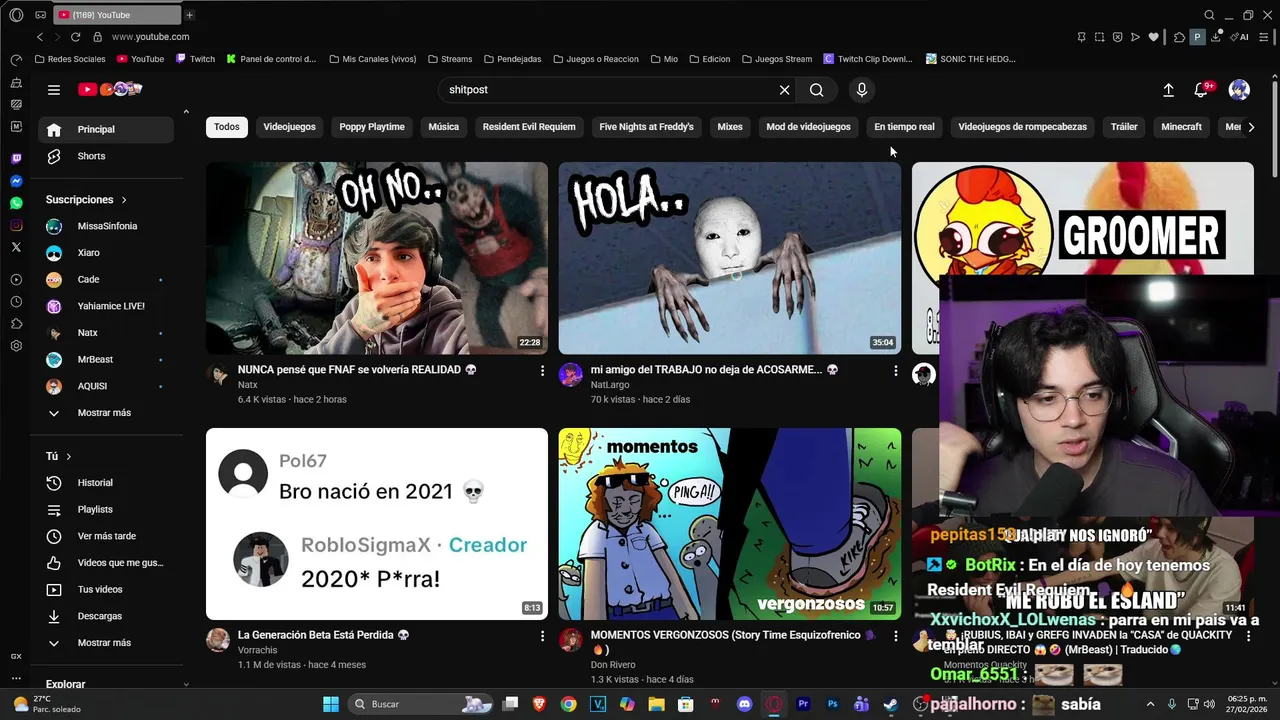Image resolution: width=1280 pixels, height=720 pixels.
Task: Open Ver más tarde in sidebar
Action: tap(106, 536)
